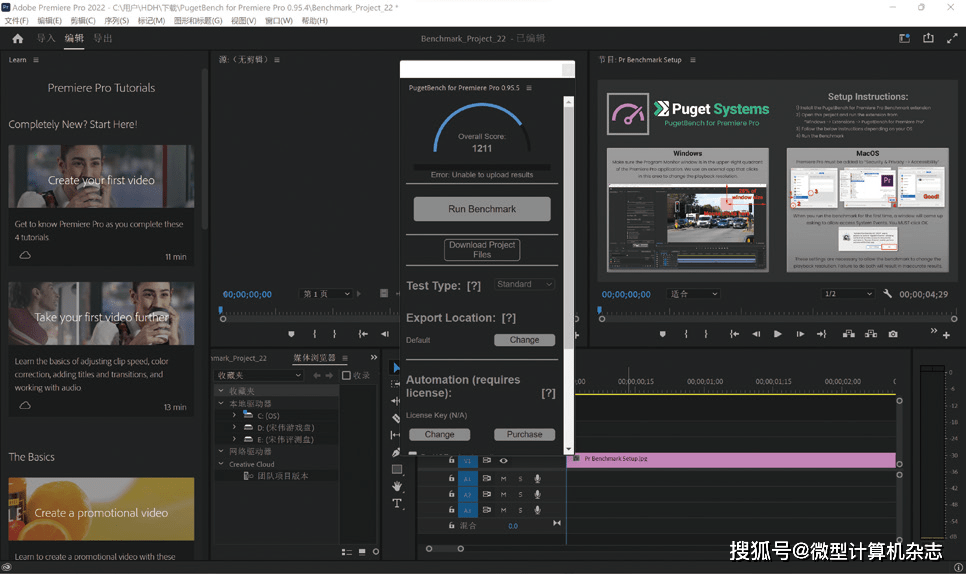Toggle sync lock on track A2
The image size is (966, 574).
(487, 495)
